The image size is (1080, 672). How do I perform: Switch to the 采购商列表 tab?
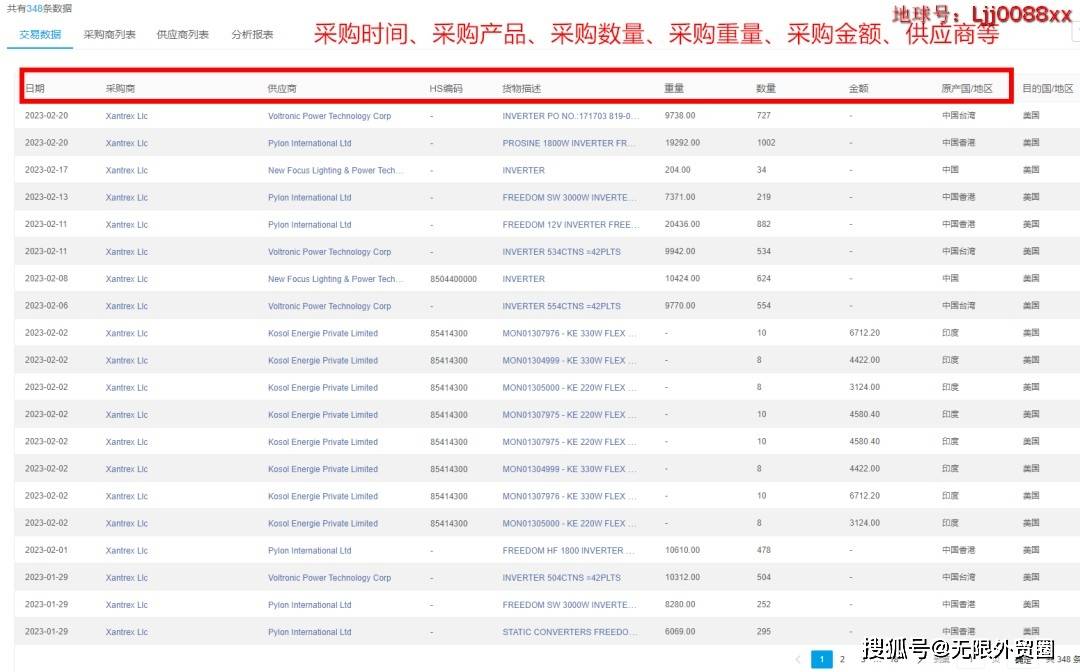pos(110,34)
